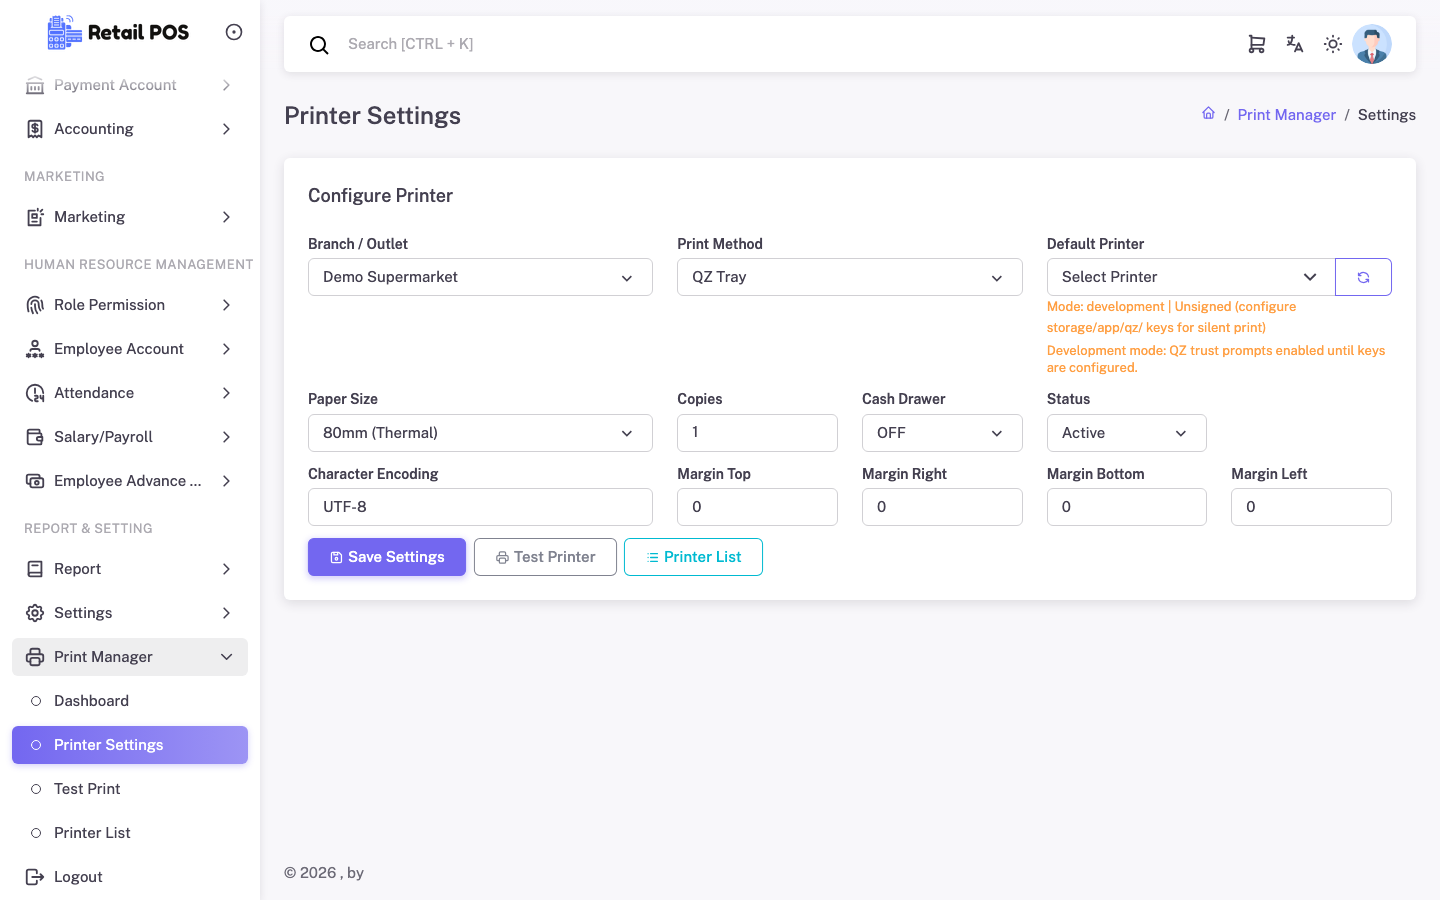
Task: Follow the Print Manager breadcrumb link
Action: click(1287, 115)
